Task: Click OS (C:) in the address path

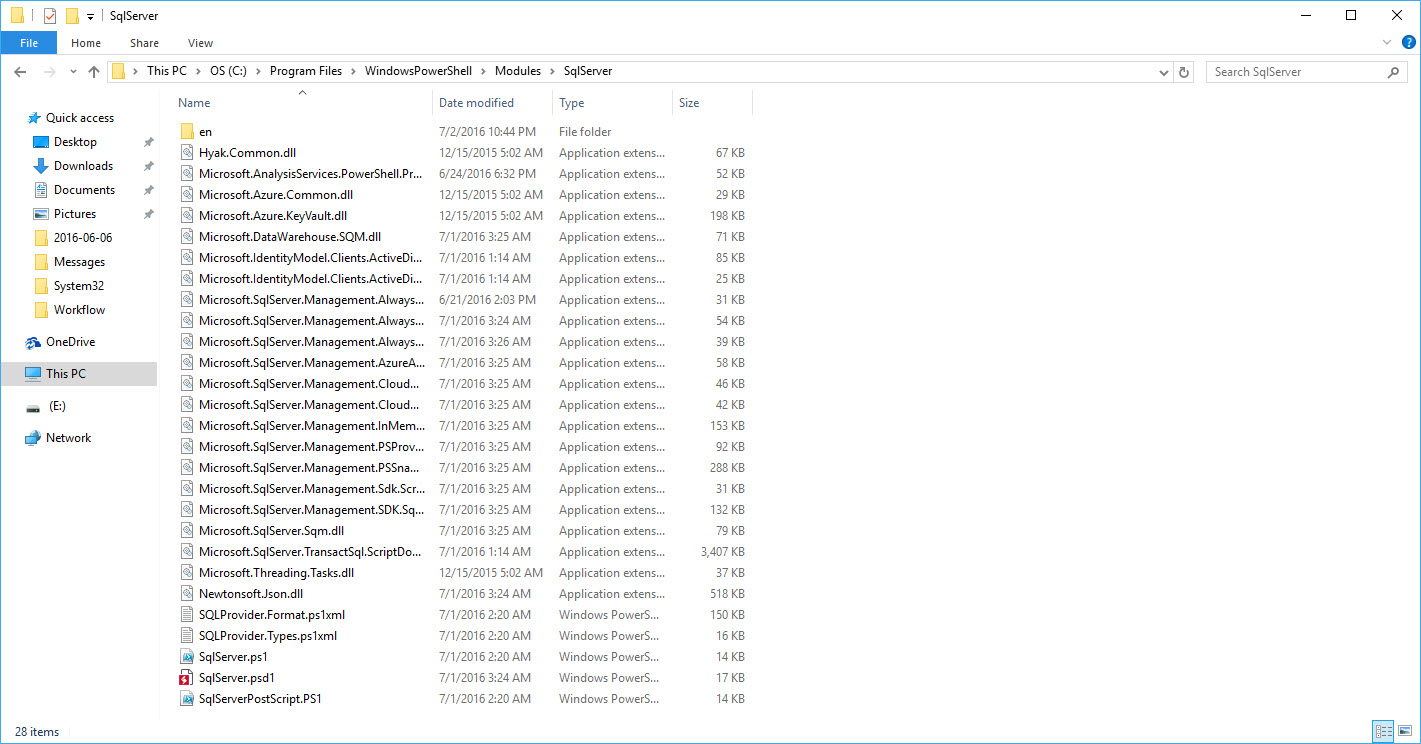Action: point(228,71)
